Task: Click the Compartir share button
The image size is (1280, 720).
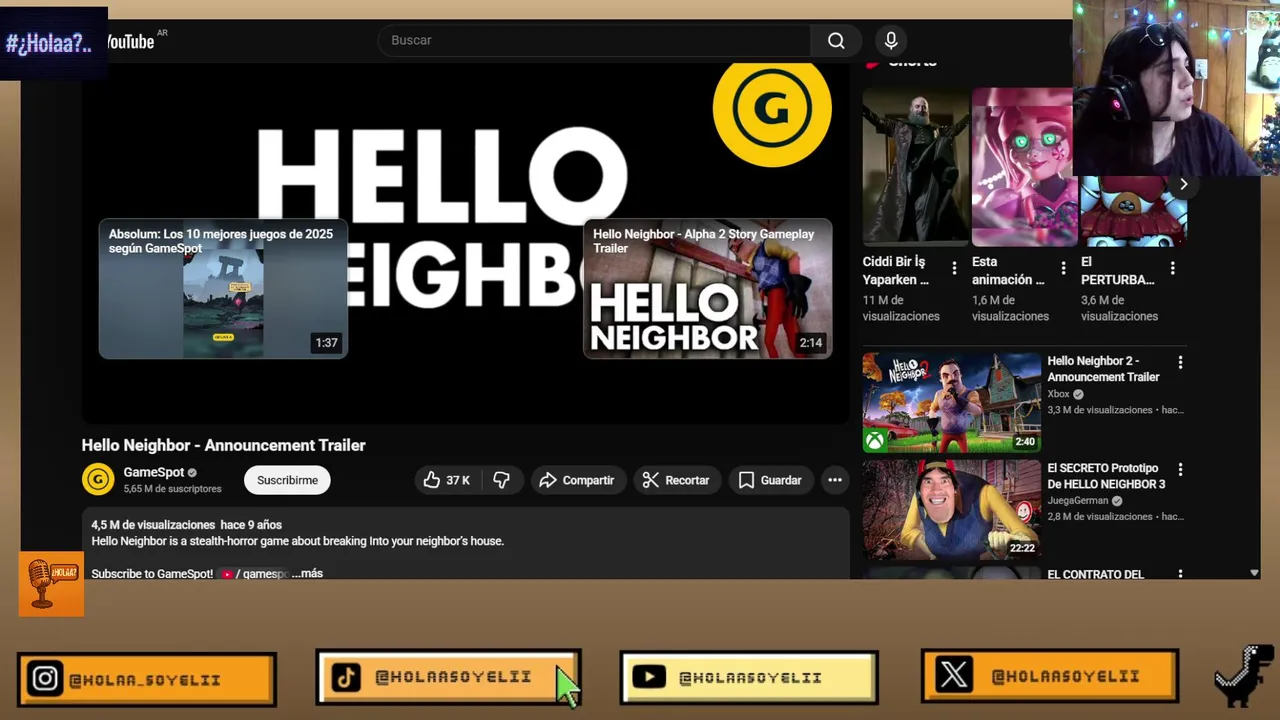Action: point(577,480)
